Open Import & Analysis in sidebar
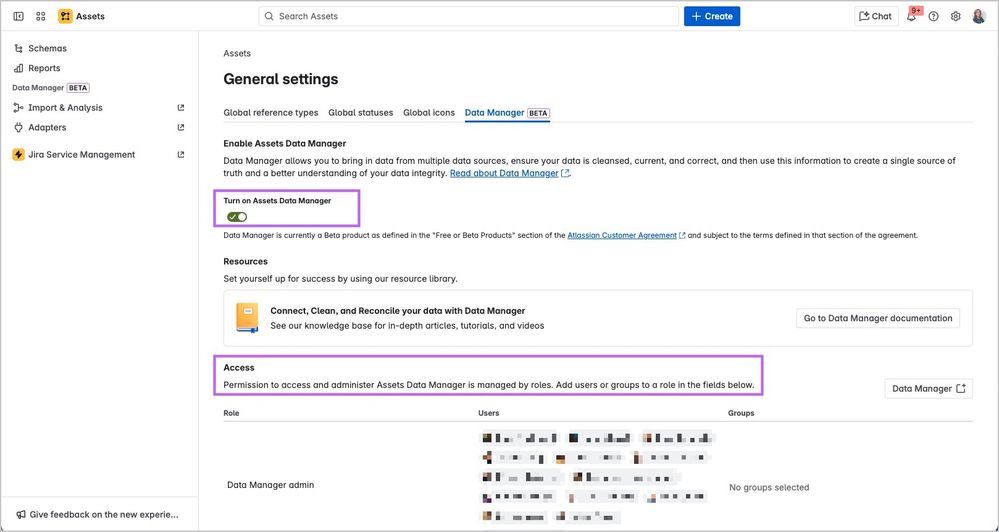 65,108
